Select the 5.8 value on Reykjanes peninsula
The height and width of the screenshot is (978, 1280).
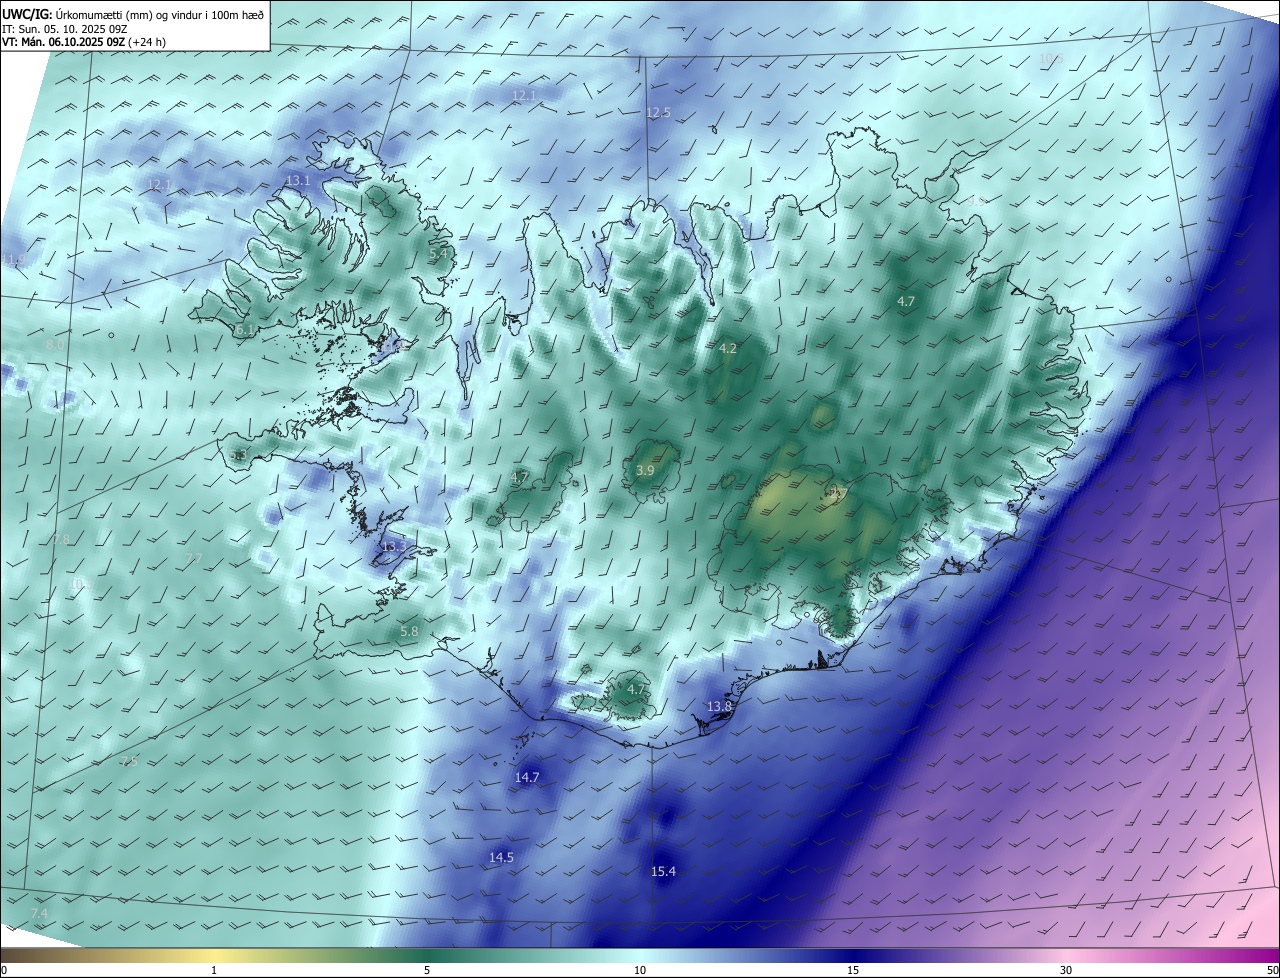(x=409, y=632)
